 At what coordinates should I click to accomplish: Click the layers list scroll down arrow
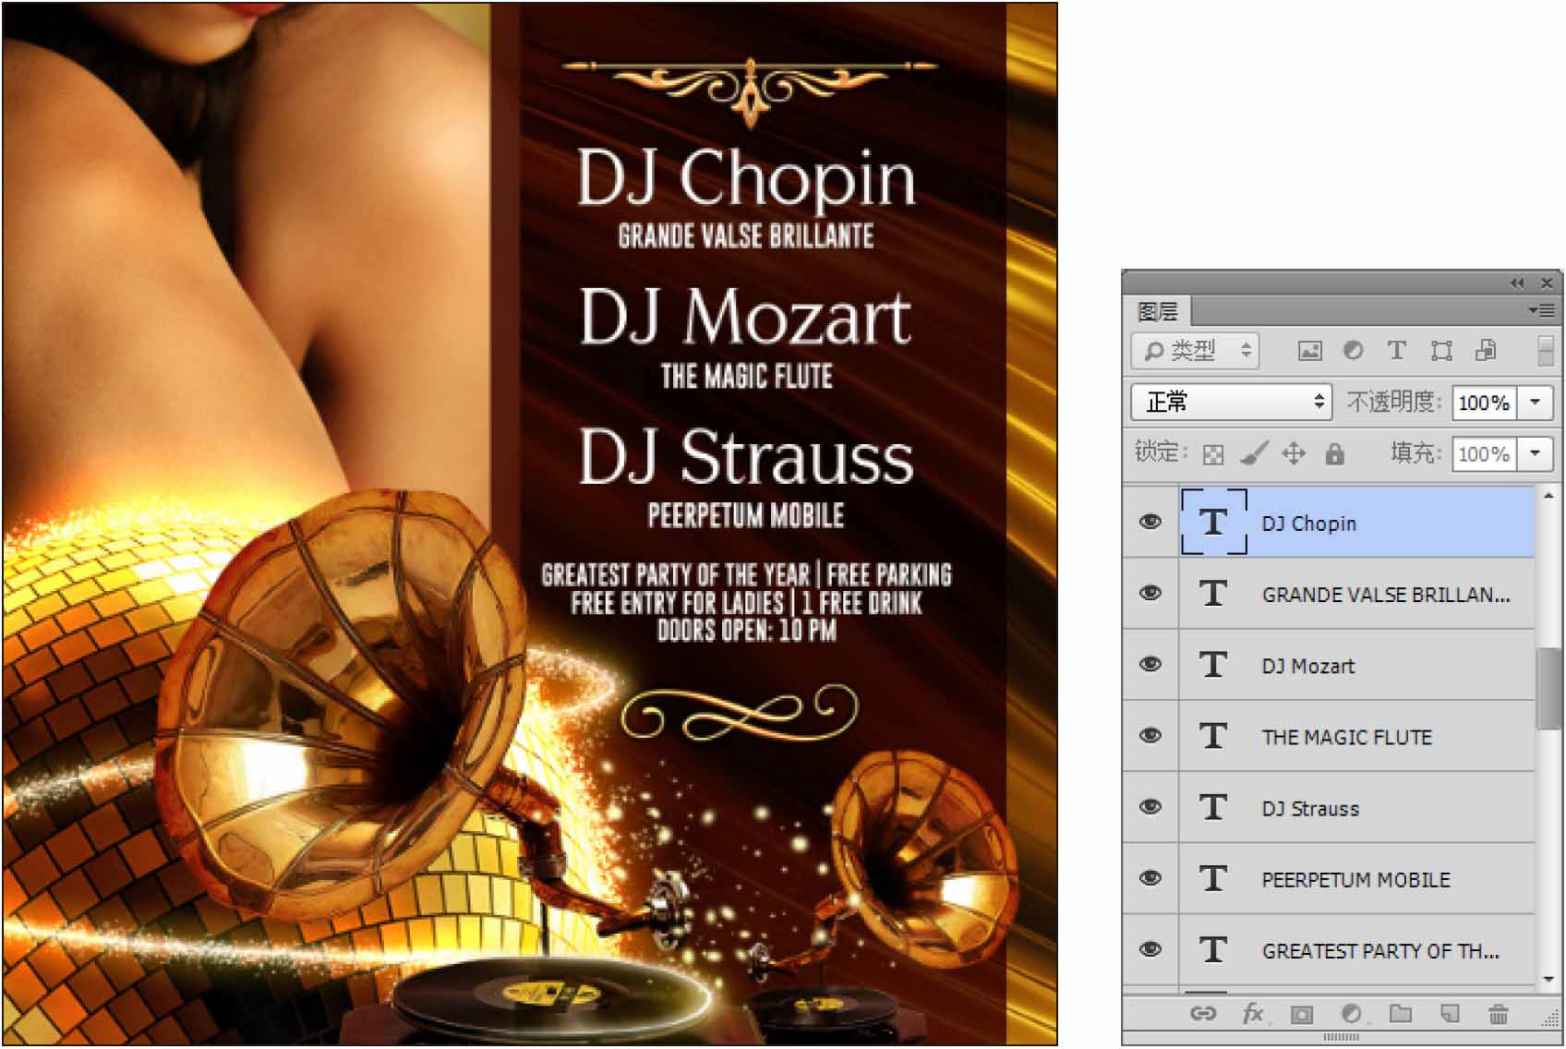(x=1548, y=979)
